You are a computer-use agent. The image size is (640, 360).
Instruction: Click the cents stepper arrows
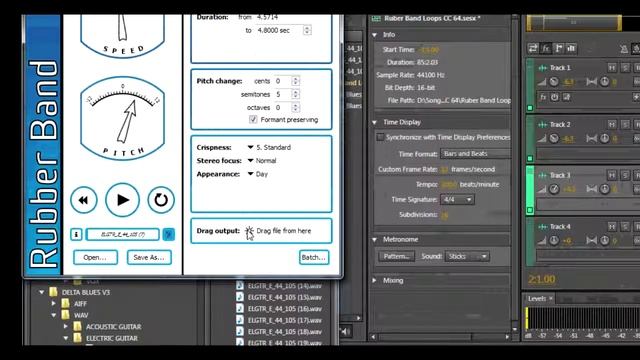click(x=296, y=81)
